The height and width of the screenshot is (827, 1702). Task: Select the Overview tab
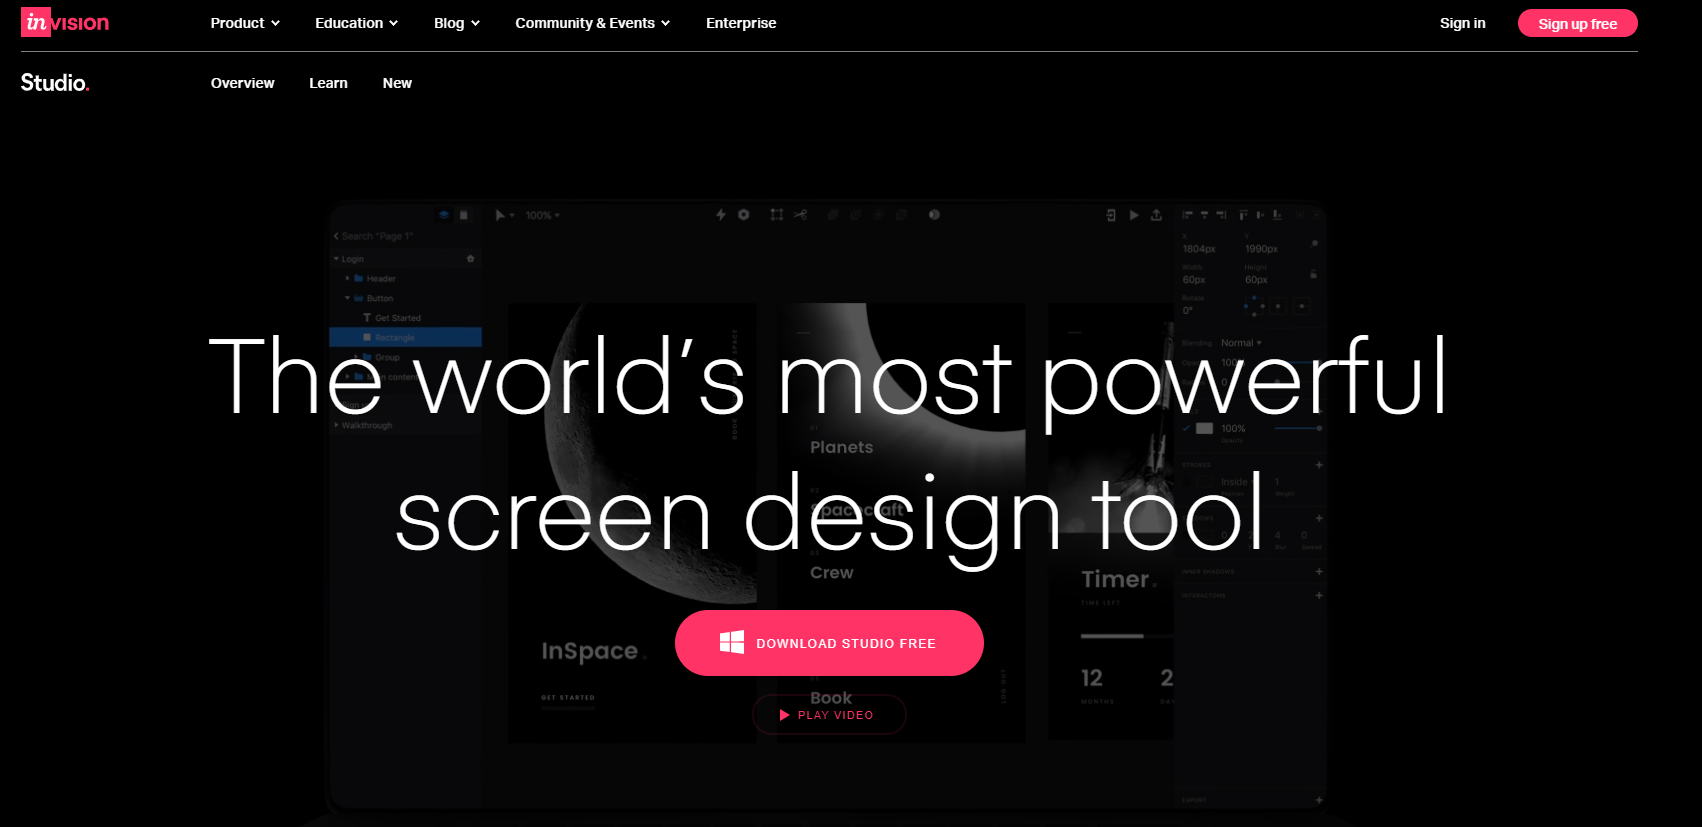242,83
